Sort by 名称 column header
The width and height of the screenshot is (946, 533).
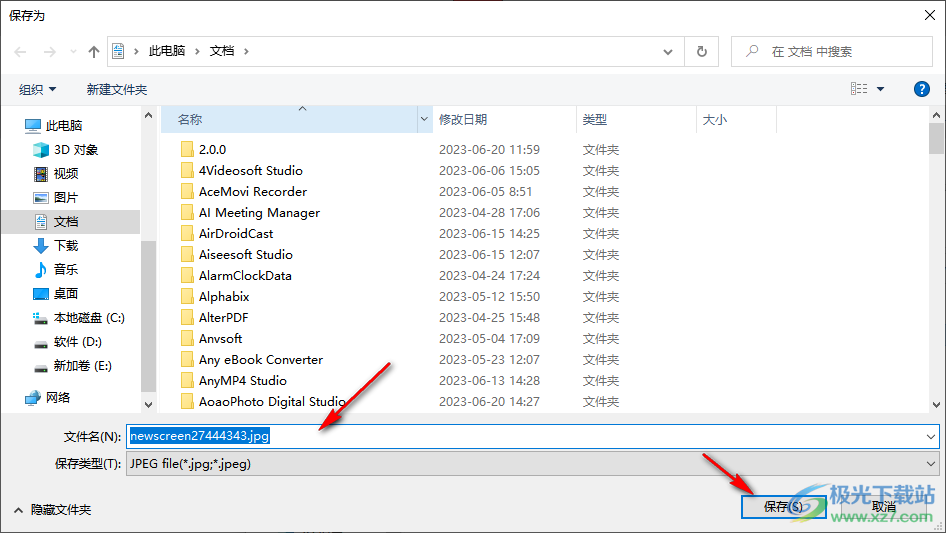point(289,120)
